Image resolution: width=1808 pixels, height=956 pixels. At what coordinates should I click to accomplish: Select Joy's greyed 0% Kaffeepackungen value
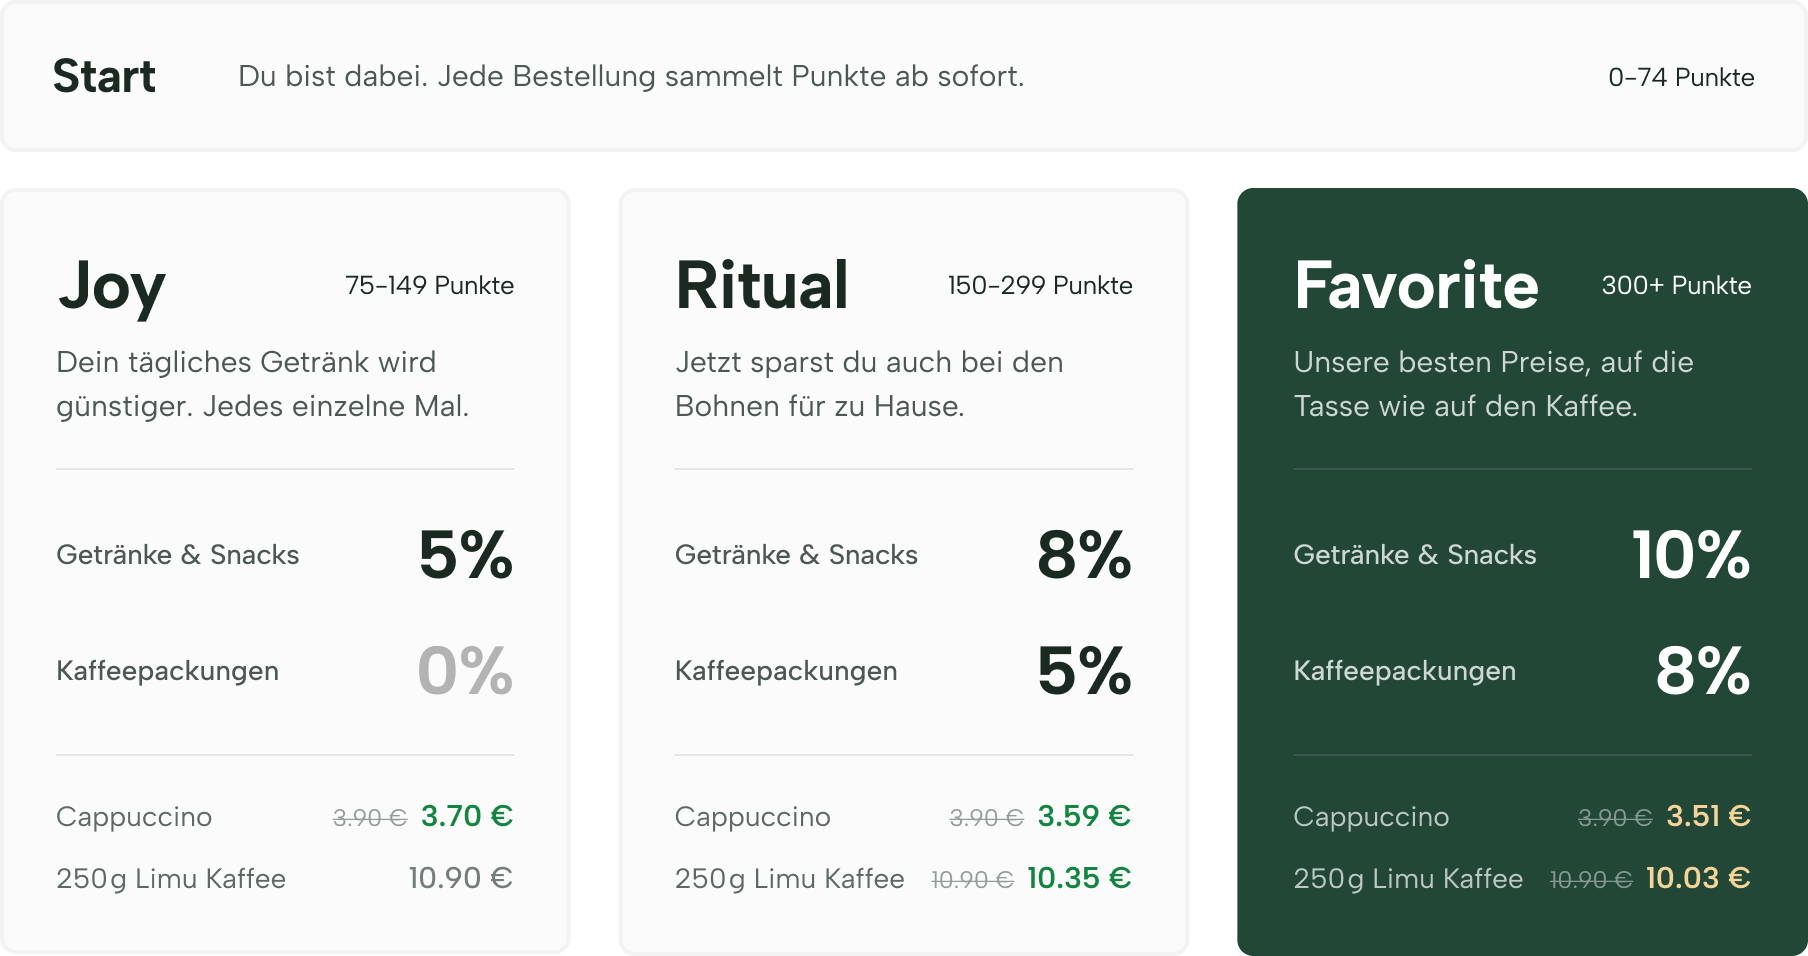465,670
